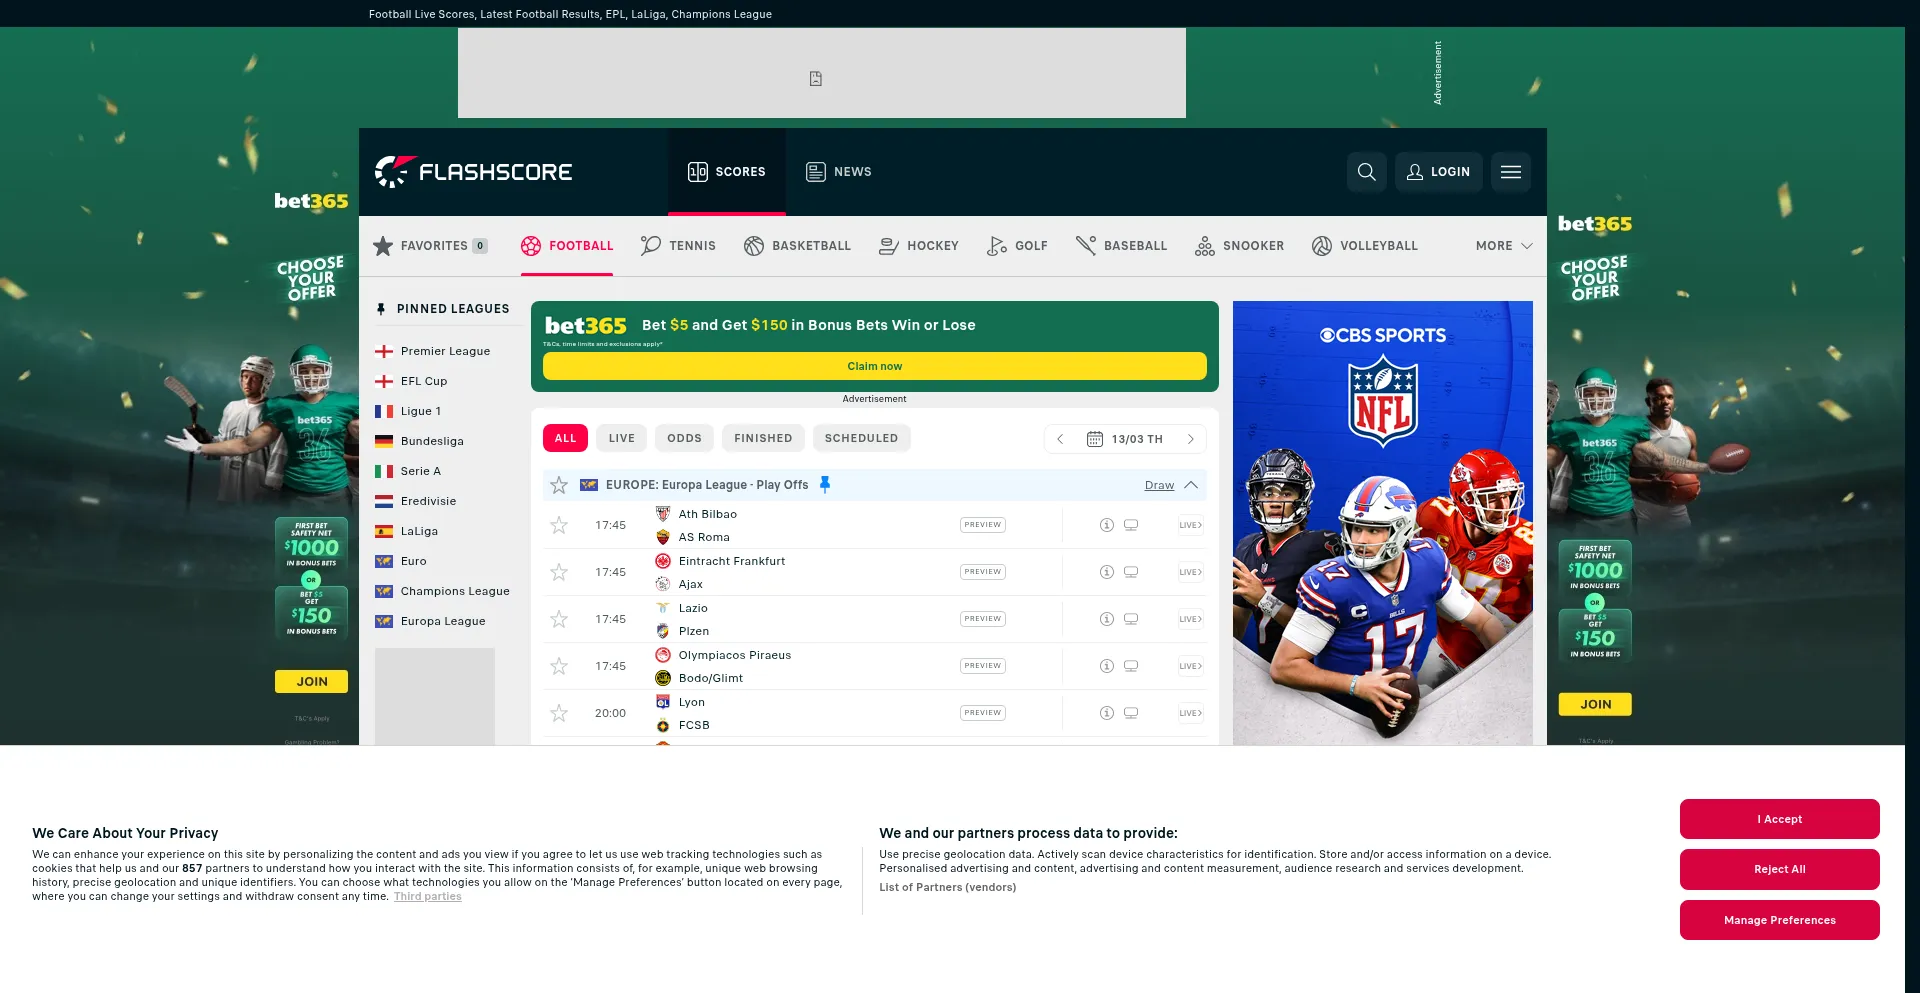The image size is (1920, 993).
Task: Favorite the Ath Bilbao vs AS Roma match
Action: point(559,525)
